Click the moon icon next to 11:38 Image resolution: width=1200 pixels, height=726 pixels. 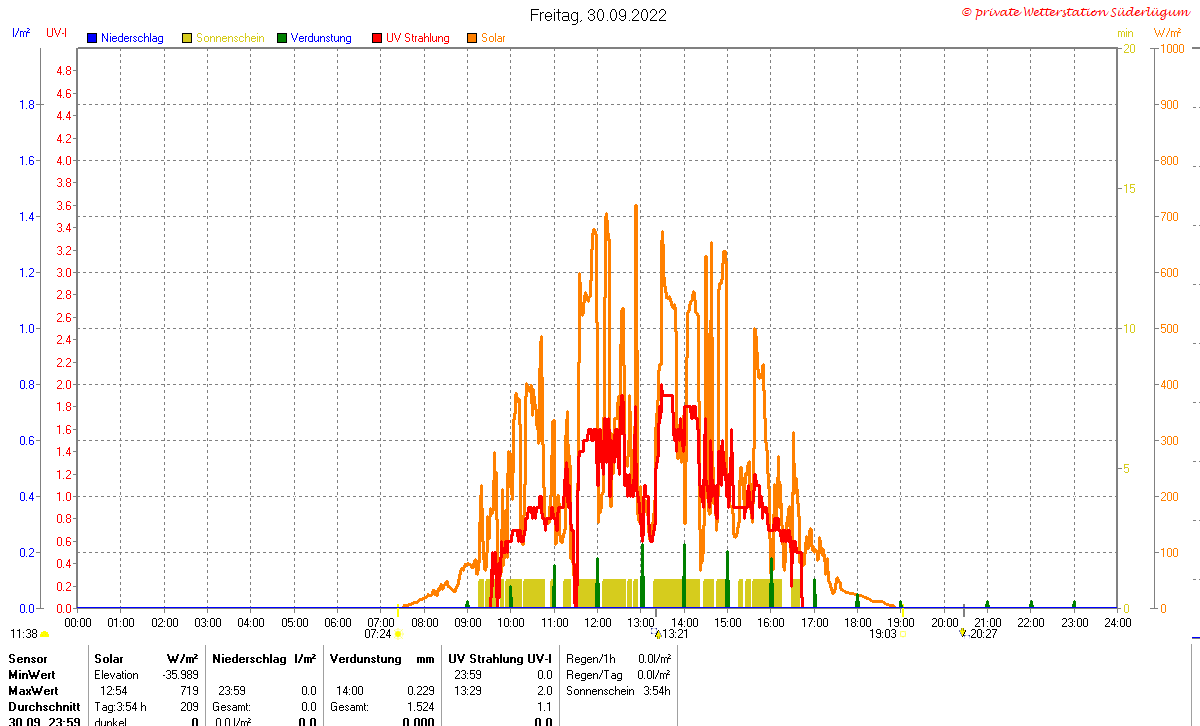click(44, 634)
